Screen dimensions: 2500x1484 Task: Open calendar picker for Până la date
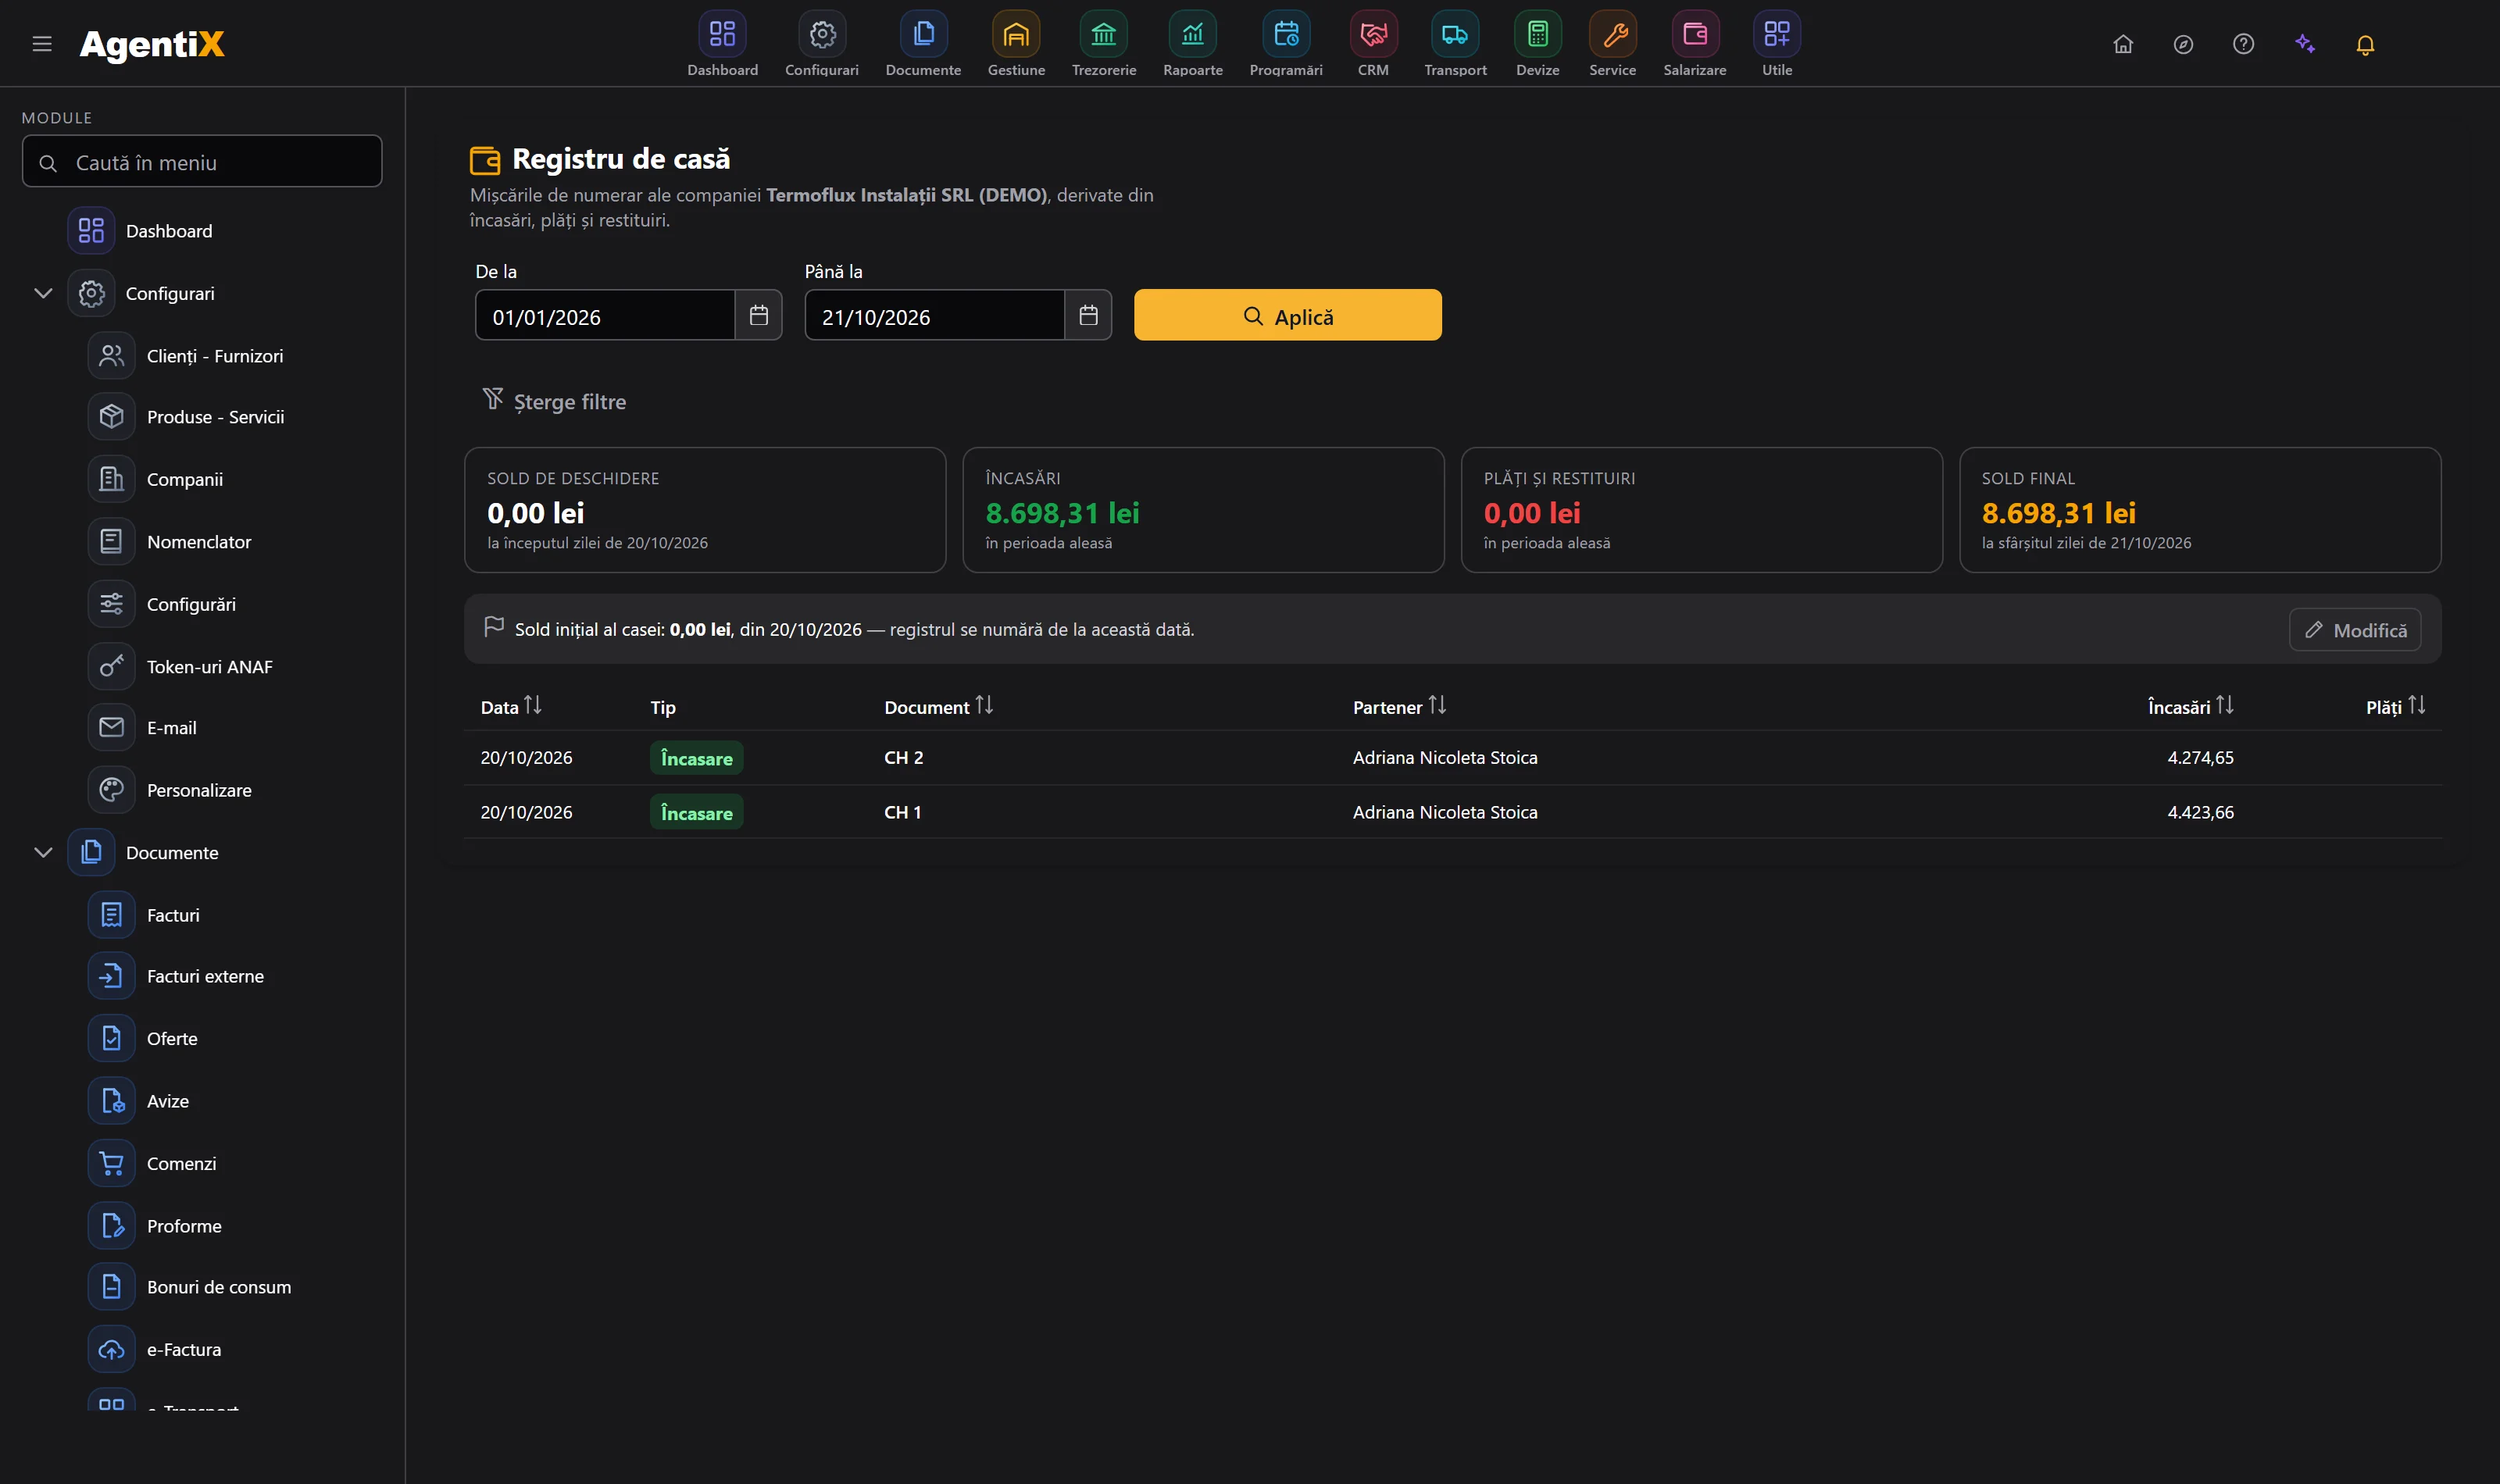click(x=1089, y=316)
